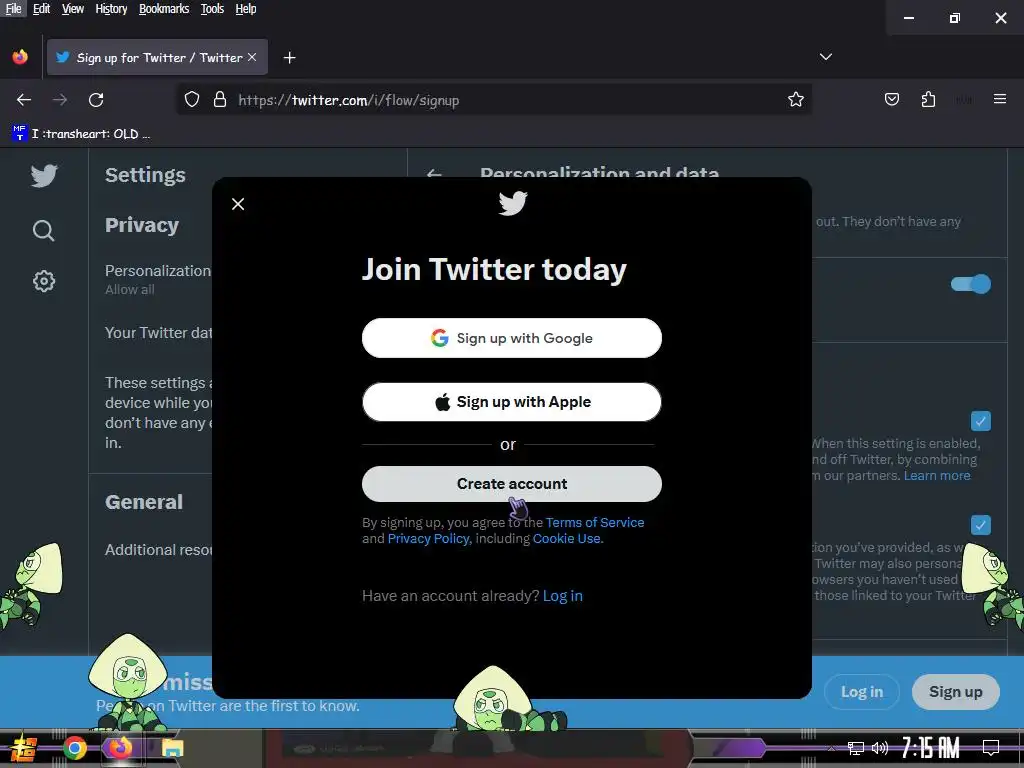Open the Firefox Help menu
The height and width of the screenshot is (768, 1024).
click(x=246, y=8)
